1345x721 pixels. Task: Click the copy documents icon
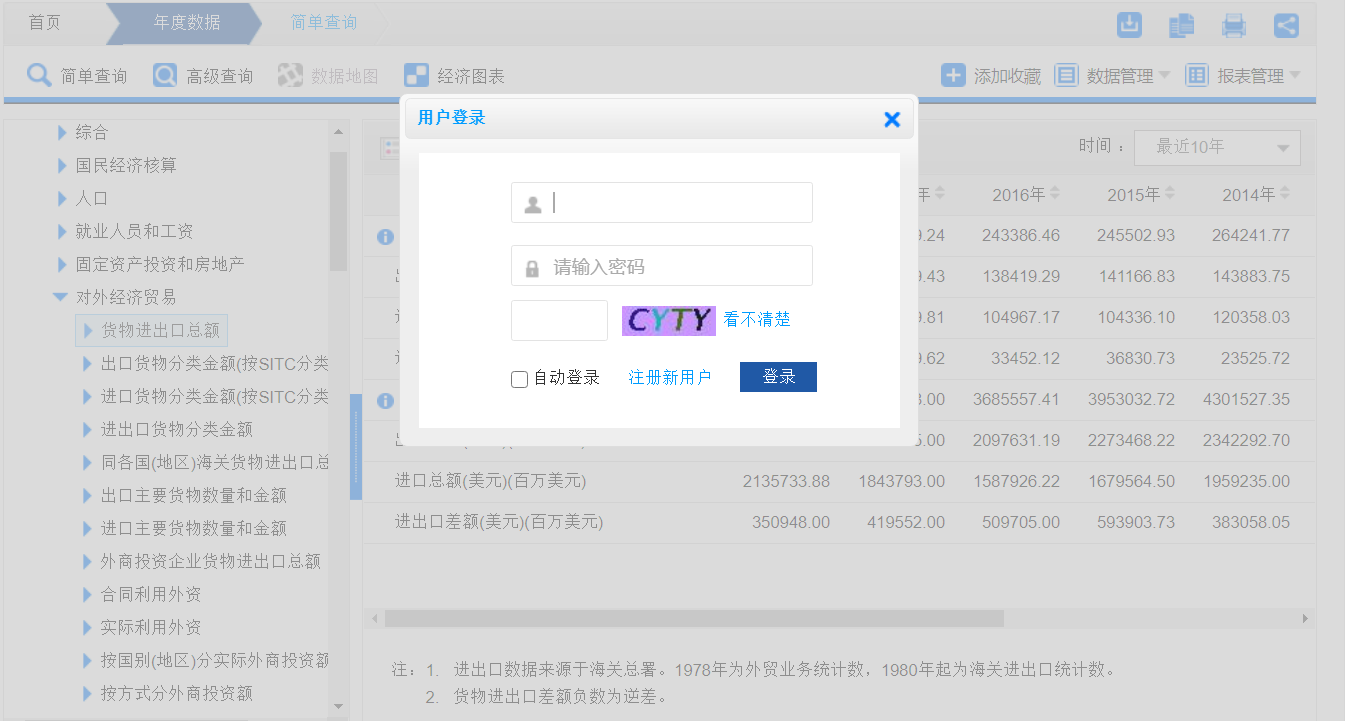tap(1181, 25)
